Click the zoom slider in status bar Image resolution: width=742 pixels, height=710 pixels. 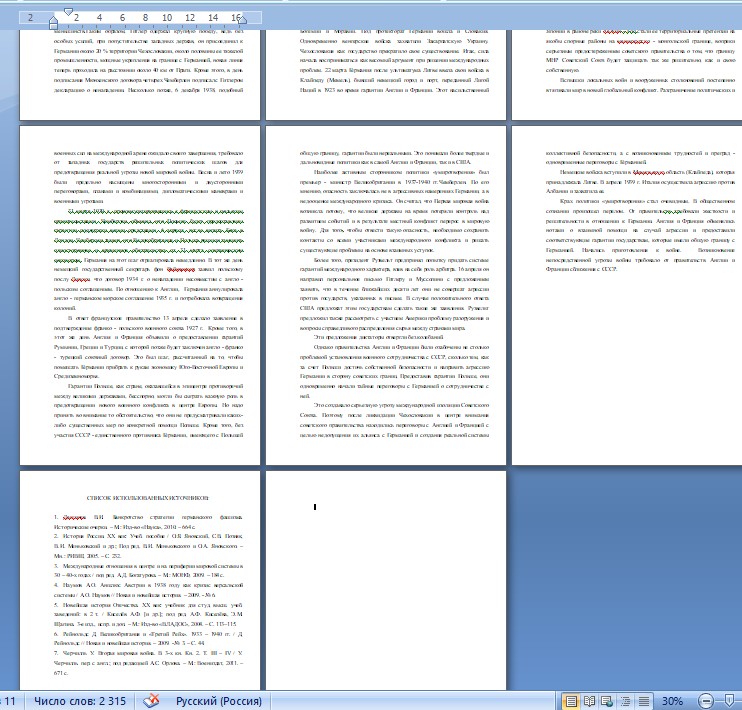(730, 700)
